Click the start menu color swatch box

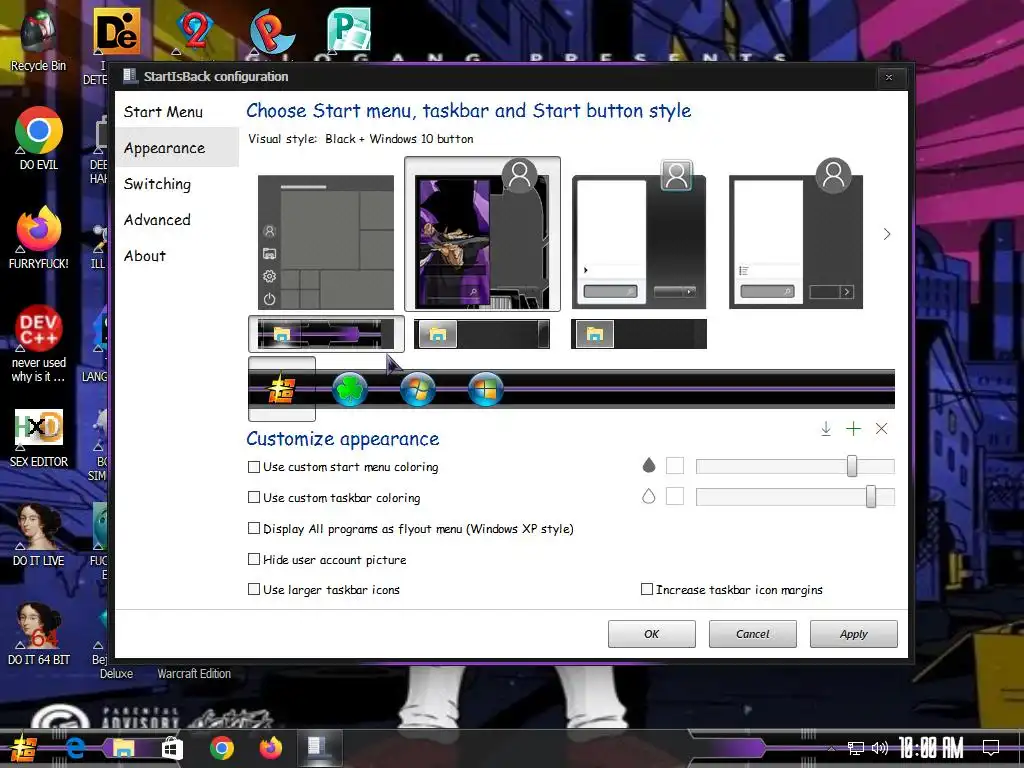[675, 466]
